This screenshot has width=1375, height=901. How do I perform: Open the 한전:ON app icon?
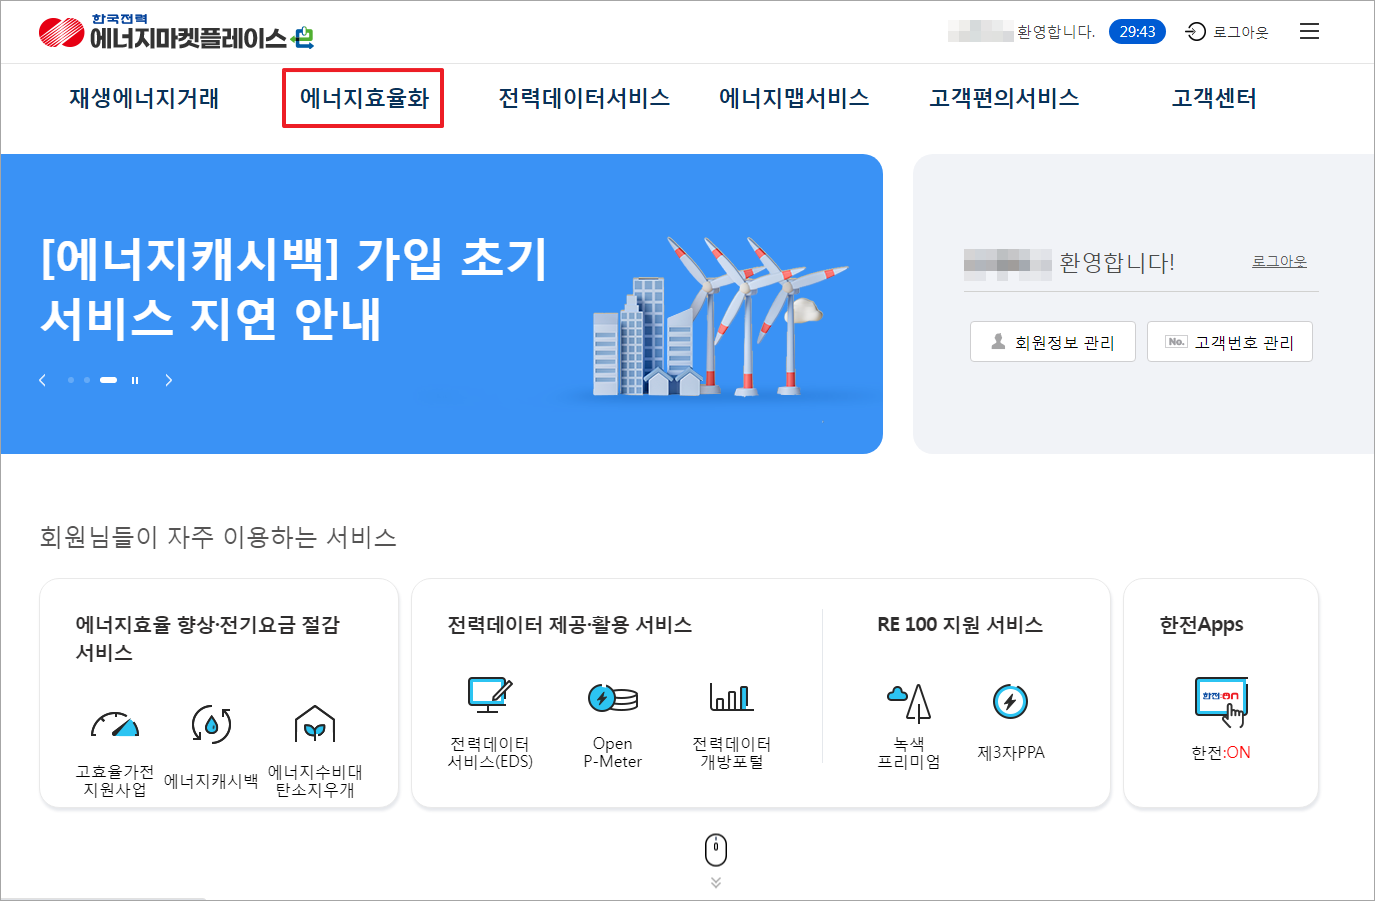(x=1221, y=700)
